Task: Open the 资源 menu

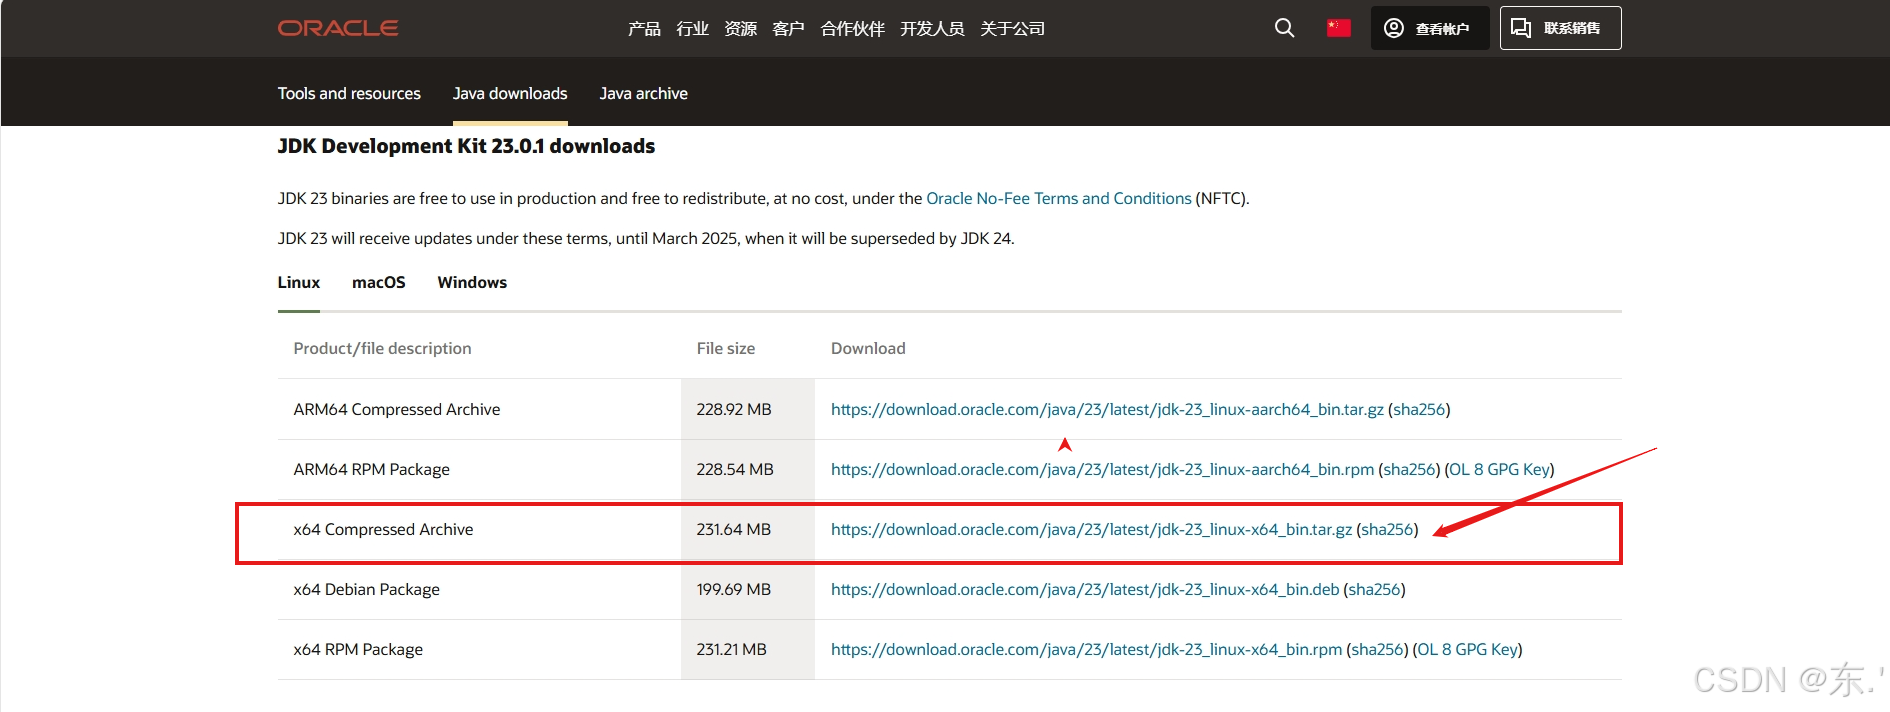Action: pos(740,29)
